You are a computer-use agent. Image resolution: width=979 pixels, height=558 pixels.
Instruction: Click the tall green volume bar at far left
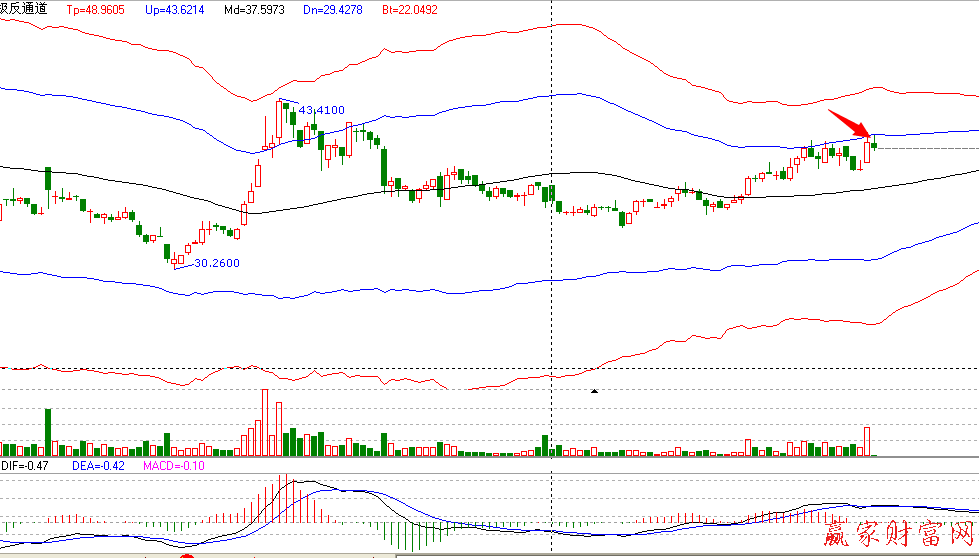(x=47, y=431)
